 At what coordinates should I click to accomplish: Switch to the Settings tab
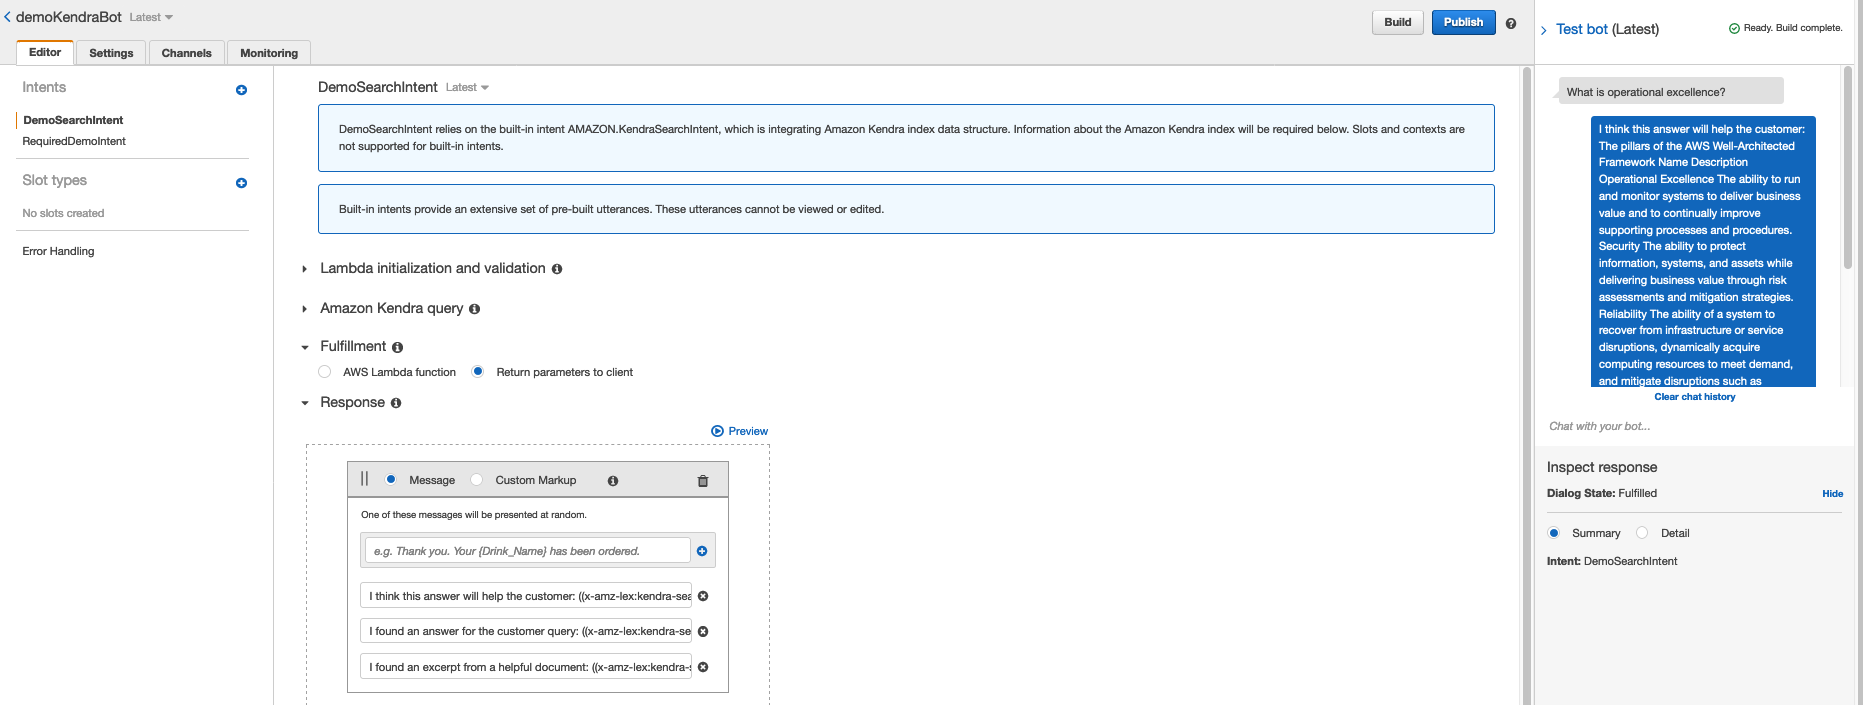(x=111, y=53)
